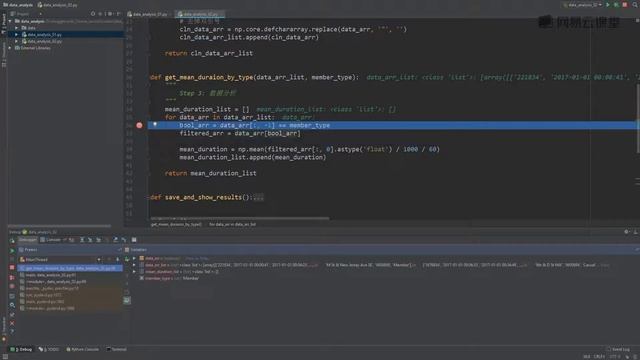Toggle the breakpoint on the bool_arr line
This screenshot has height=360, width=640.
139,125
